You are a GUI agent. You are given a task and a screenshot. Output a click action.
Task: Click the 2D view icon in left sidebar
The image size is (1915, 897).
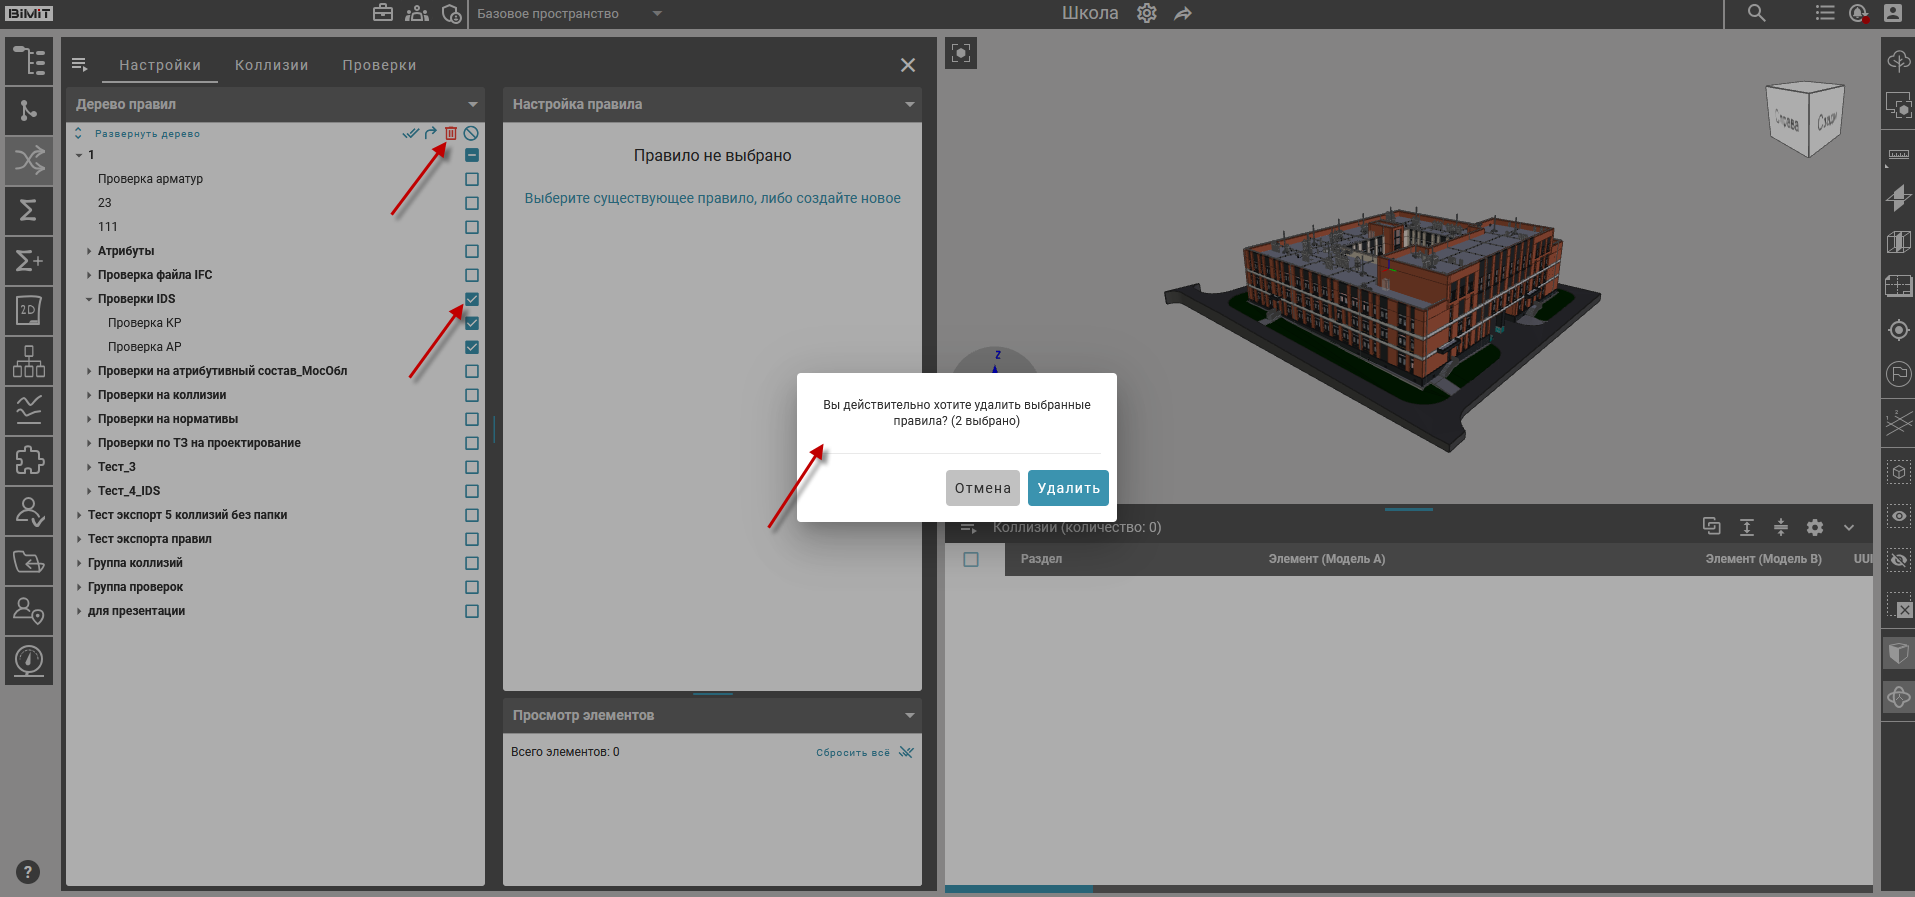coord(29,310)
